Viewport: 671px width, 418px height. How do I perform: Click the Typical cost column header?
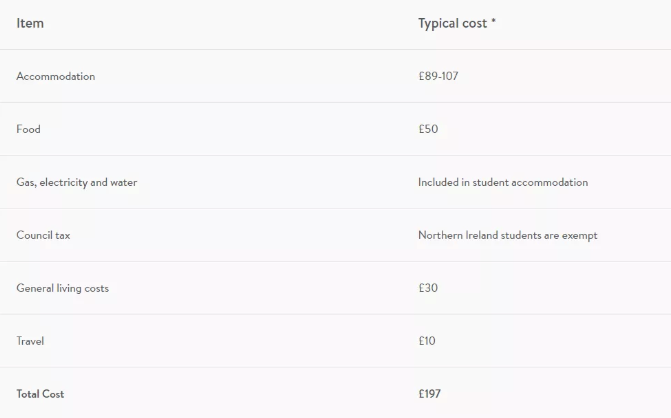click(x=453, y=23)
